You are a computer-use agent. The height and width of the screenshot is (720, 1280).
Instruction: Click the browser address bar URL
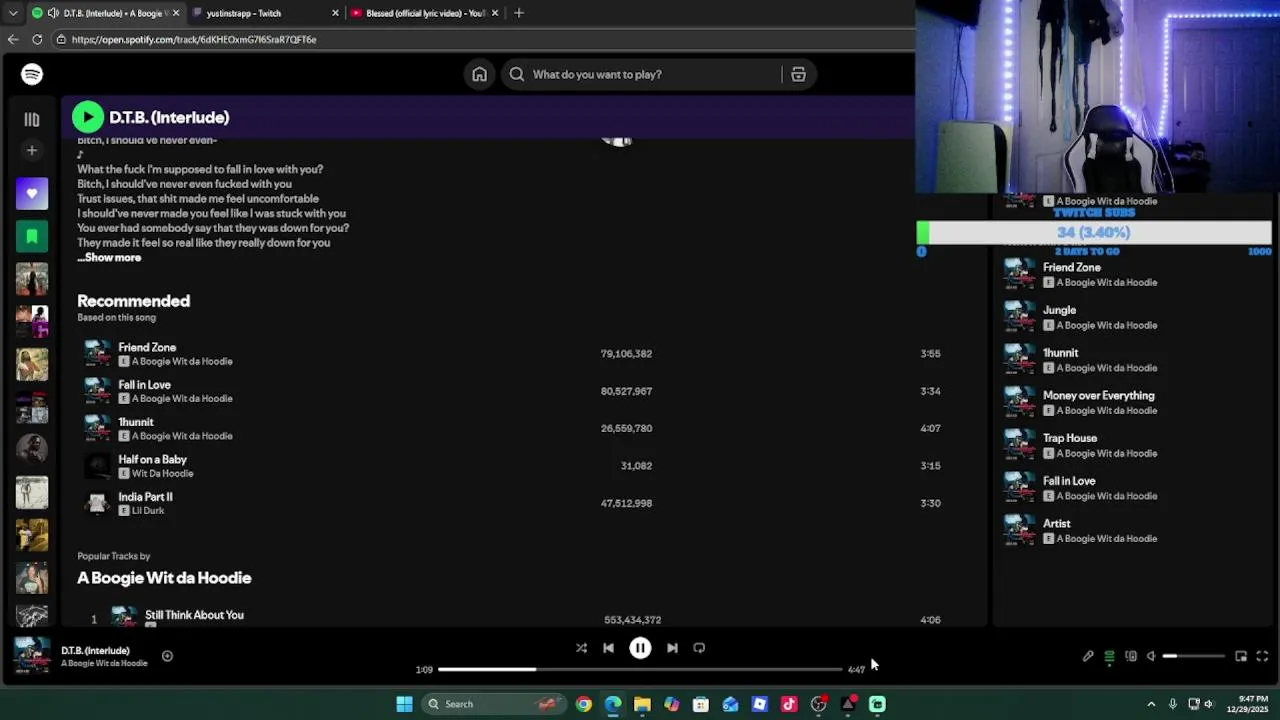tap(194, 39)
